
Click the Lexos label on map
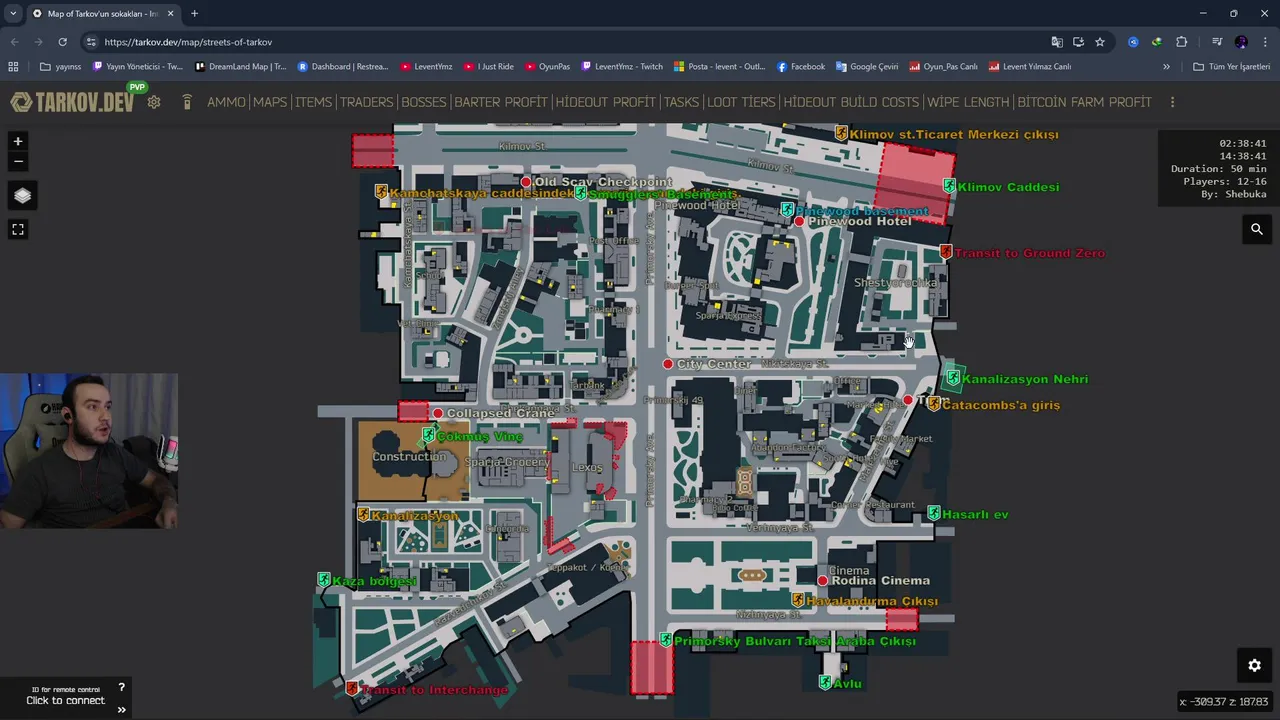(587, 467)
